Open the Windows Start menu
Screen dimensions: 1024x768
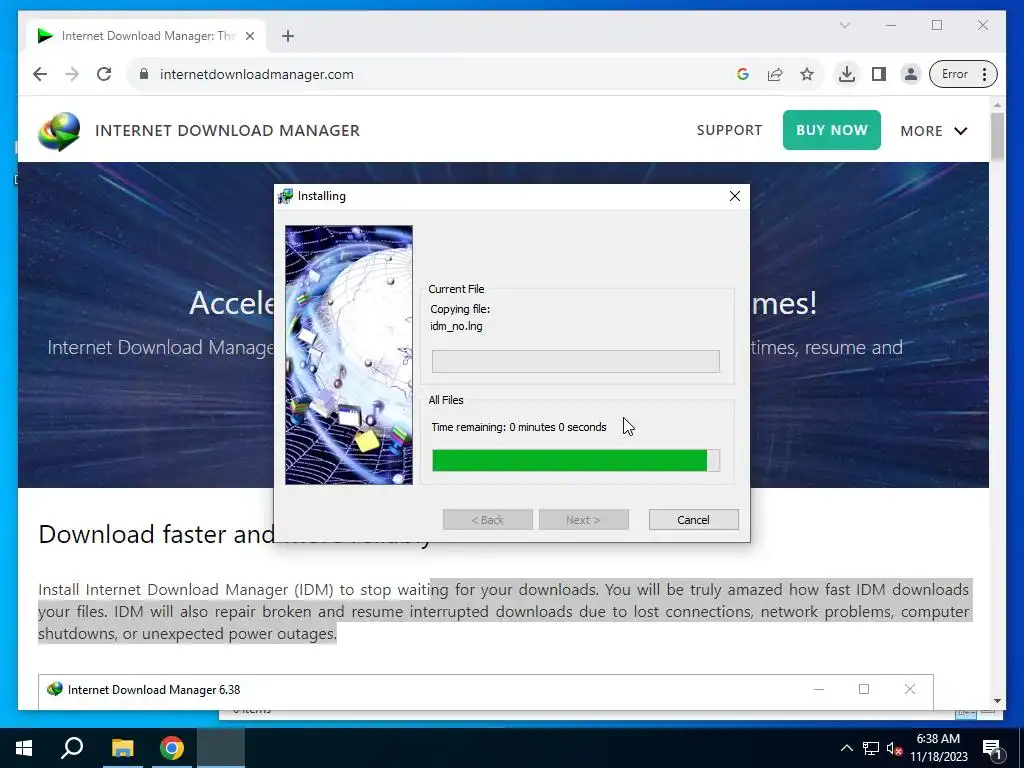coord(24,748)
